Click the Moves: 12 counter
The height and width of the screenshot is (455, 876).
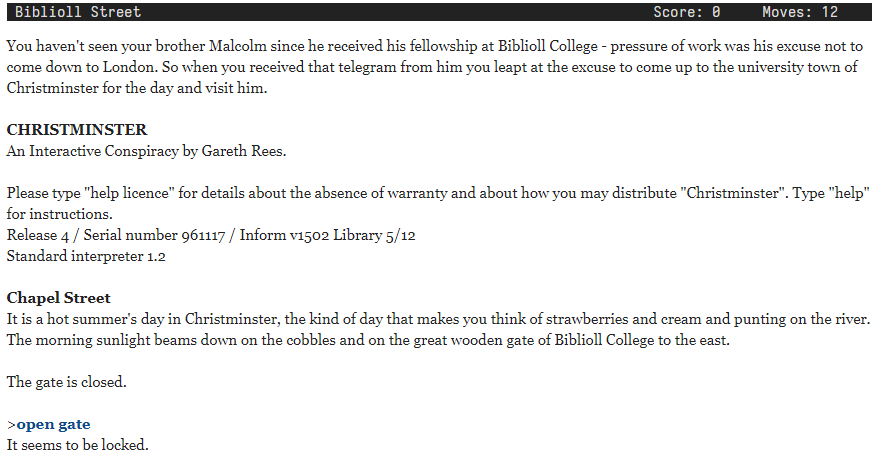(x=800, y=12)
